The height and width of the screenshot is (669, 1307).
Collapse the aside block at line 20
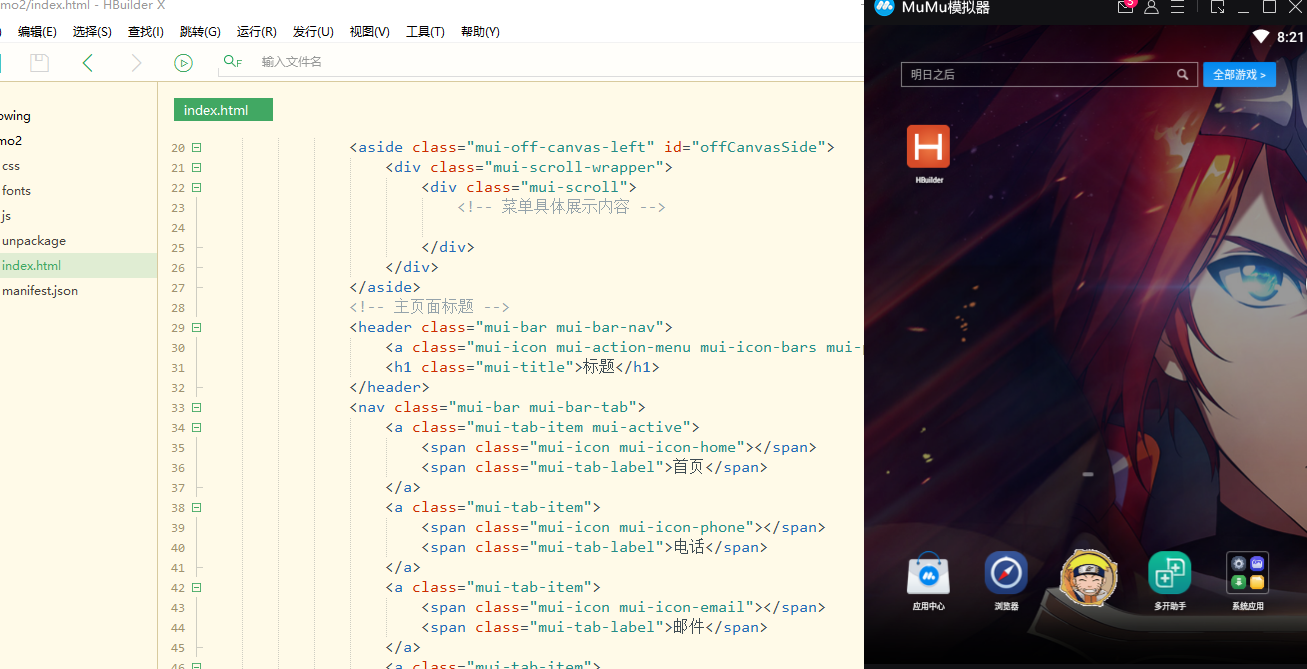pos(197,148)
